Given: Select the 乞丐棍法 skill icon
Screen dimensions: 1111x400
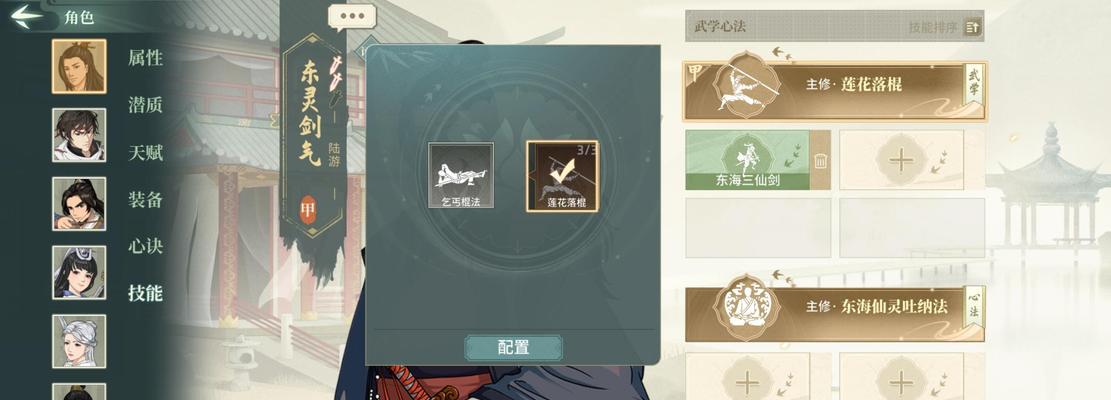Looking at the screenshot, I should 461,176.
